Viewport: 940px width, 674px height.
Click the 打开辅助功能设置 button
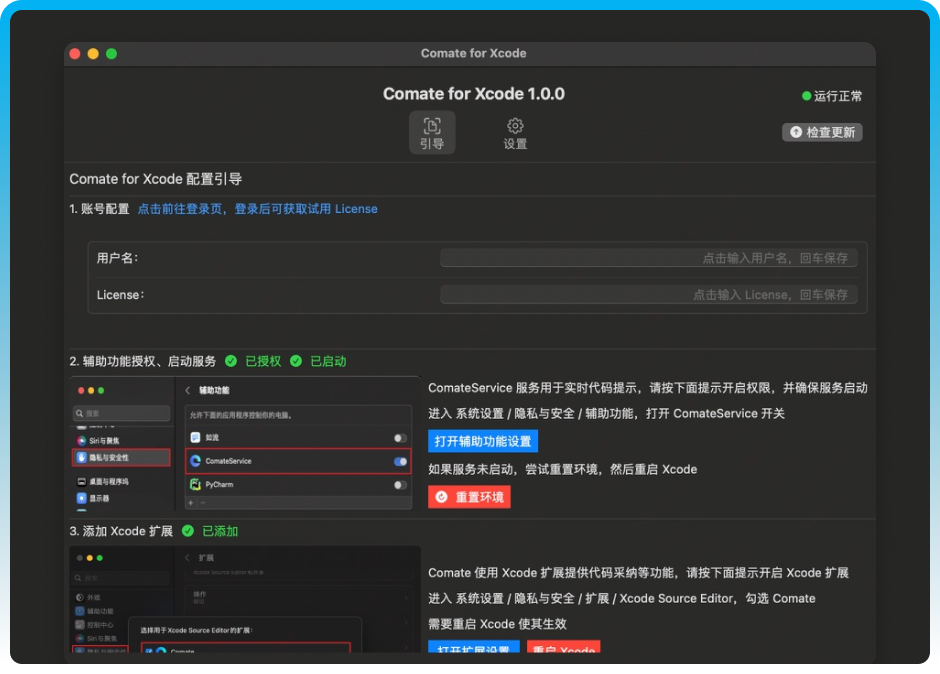(483, 441)
